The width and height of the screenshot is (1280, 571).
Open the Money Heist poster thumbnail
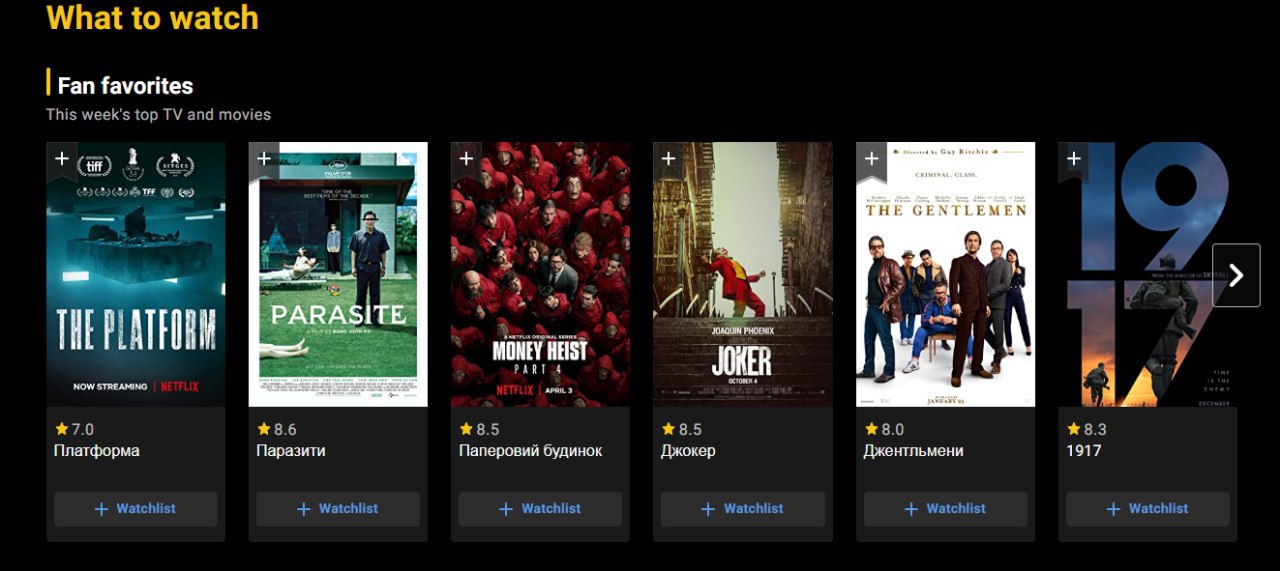[540, 274]
